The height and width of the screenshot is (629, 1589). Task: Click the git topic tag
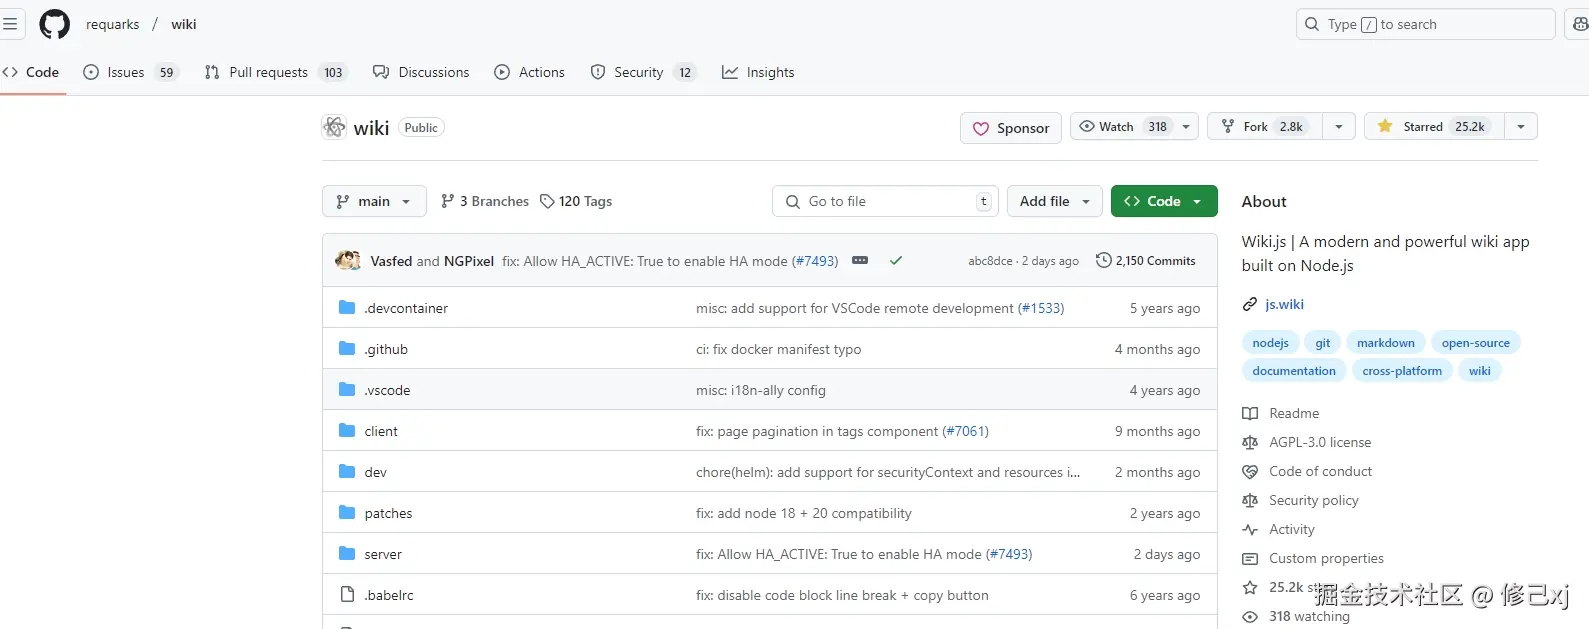coord(1322,343)
